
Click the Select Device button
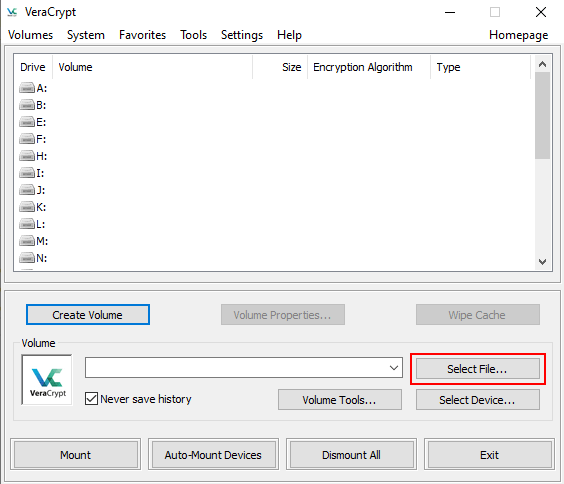click(478, 399)
